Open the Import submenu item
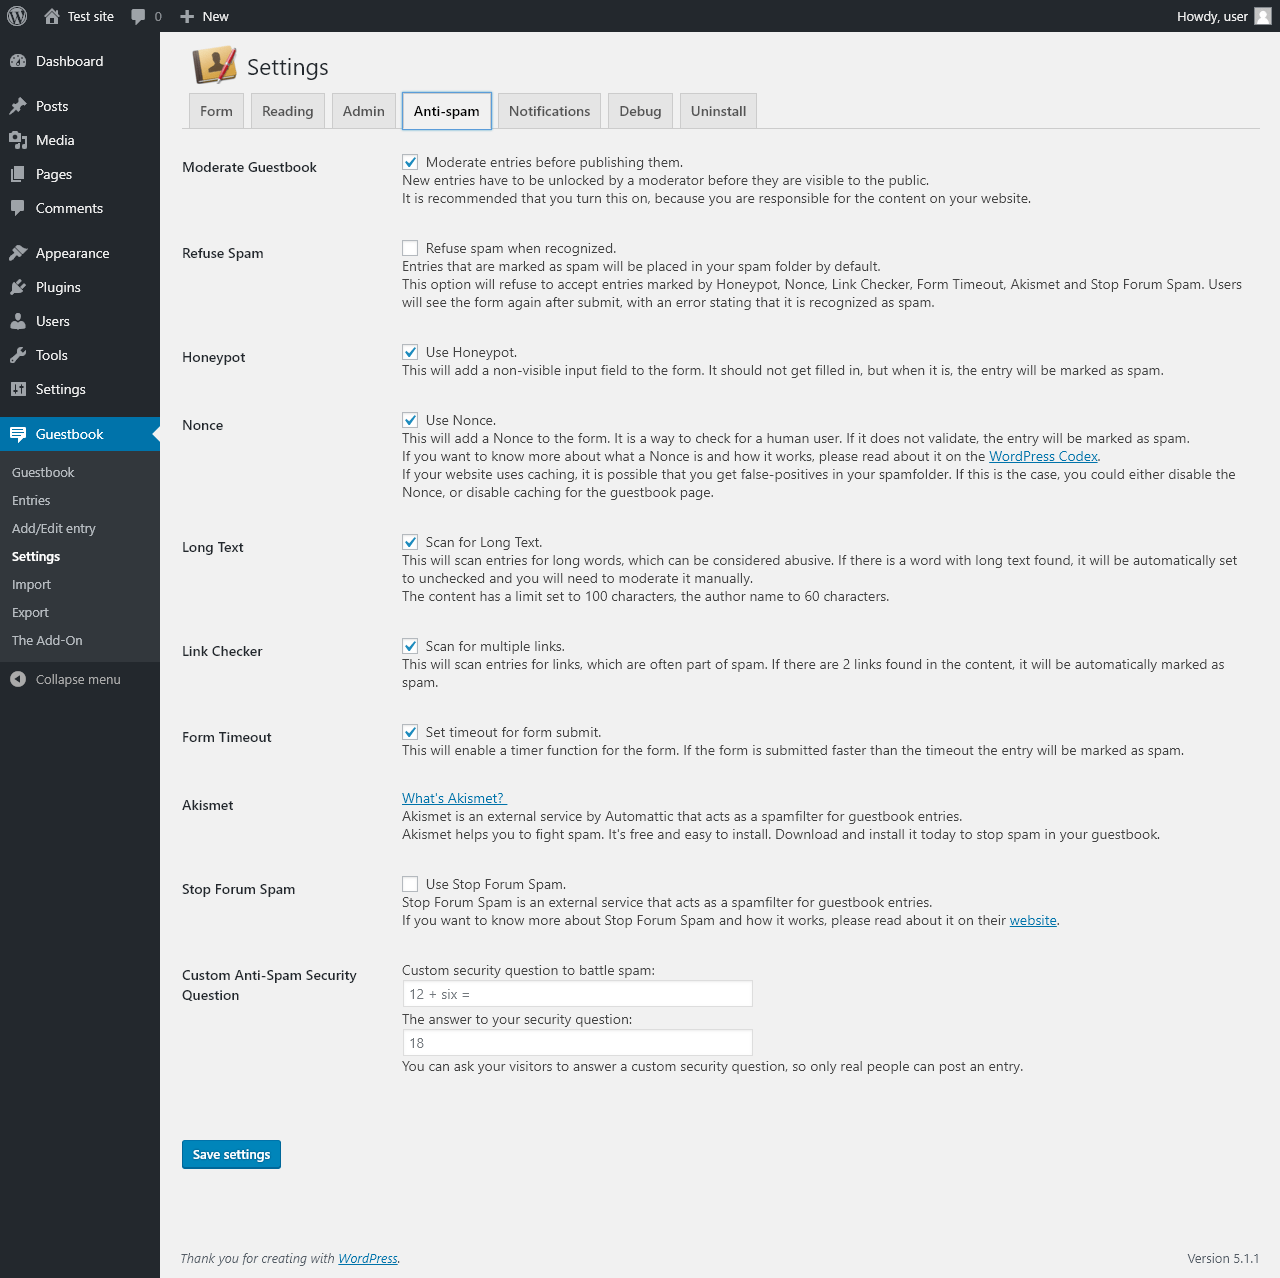1280x1278 pixels. (x=31, y=584)
